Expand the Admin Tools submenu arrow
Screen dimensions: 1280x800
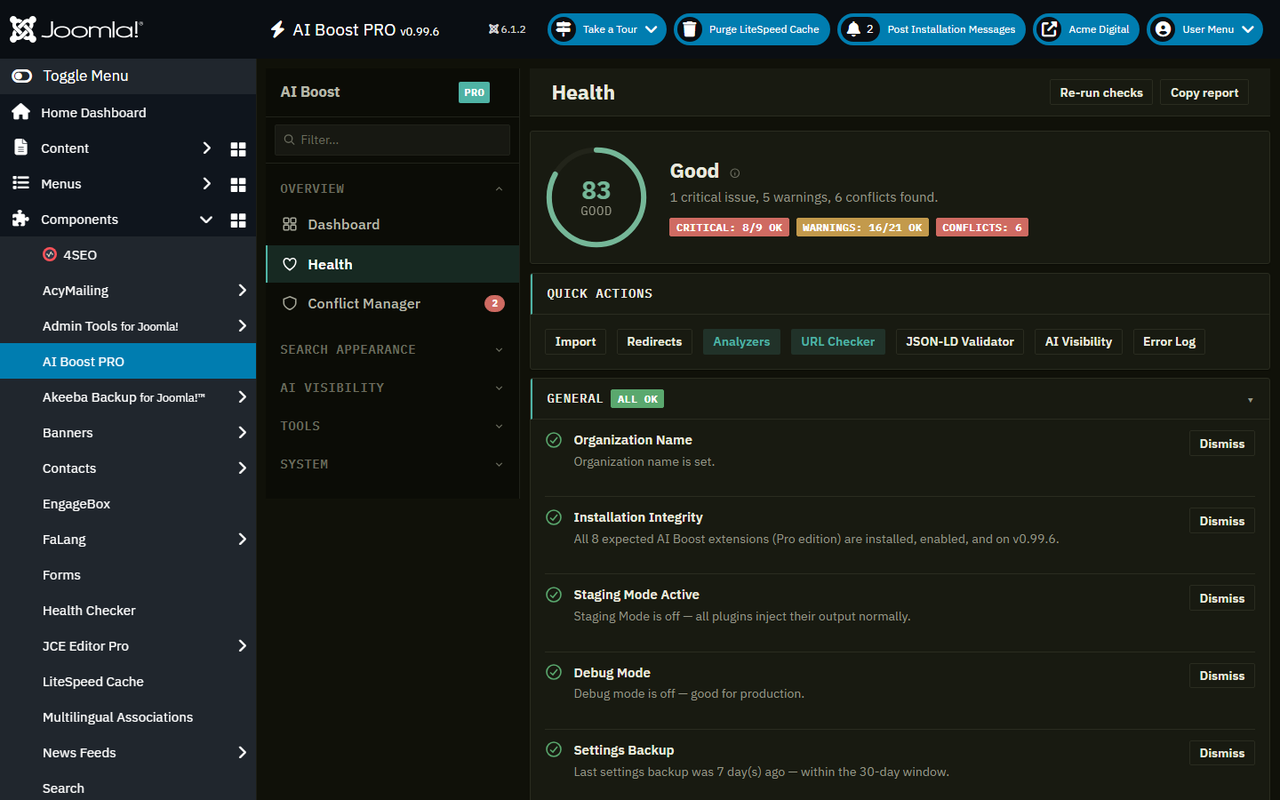pos(242,326)
